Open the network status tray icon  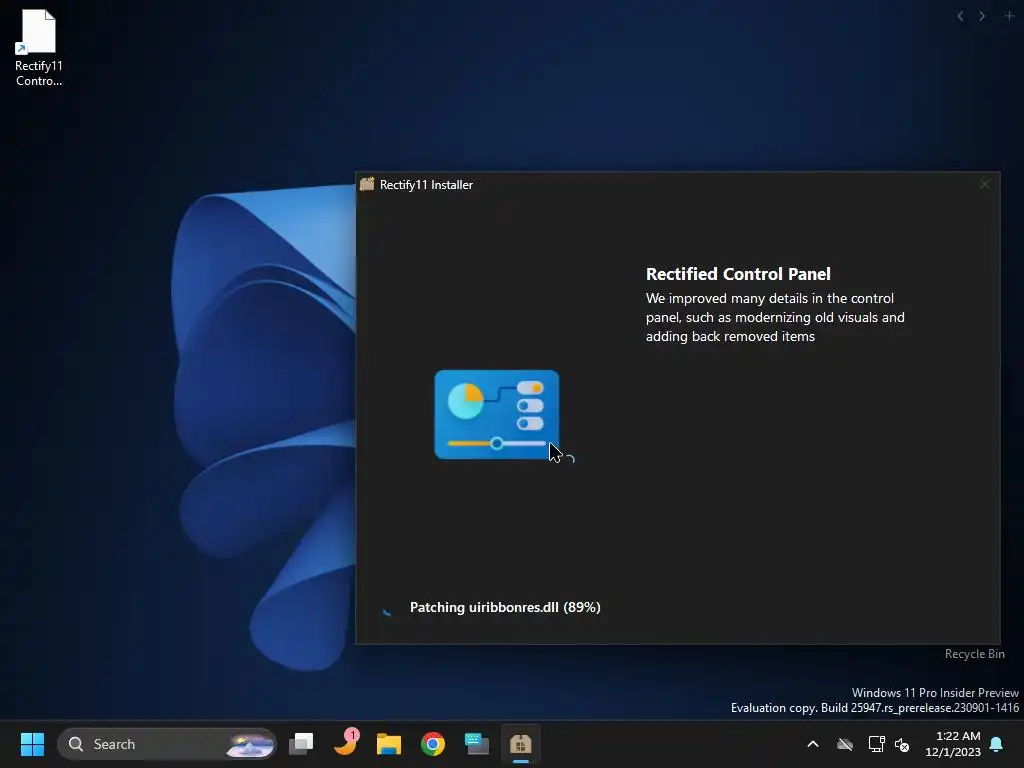tap(876, 744)
